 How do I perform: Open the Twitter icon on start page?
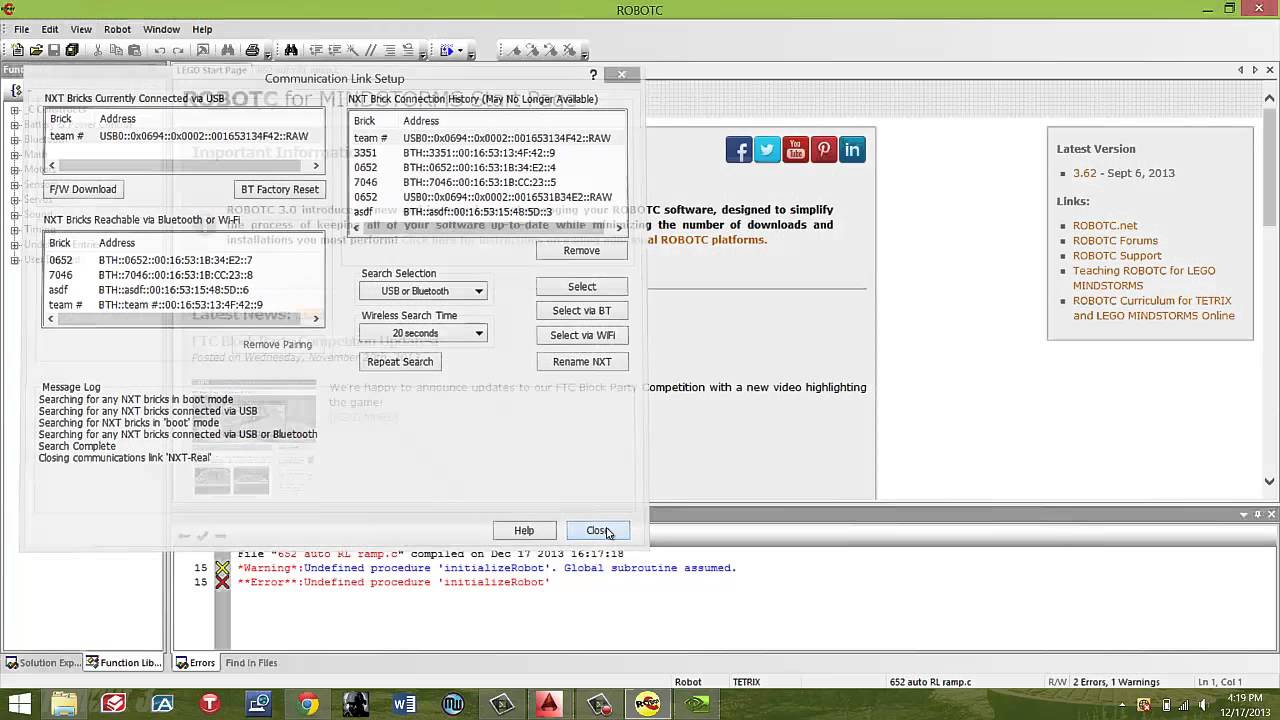click(767, 150)
